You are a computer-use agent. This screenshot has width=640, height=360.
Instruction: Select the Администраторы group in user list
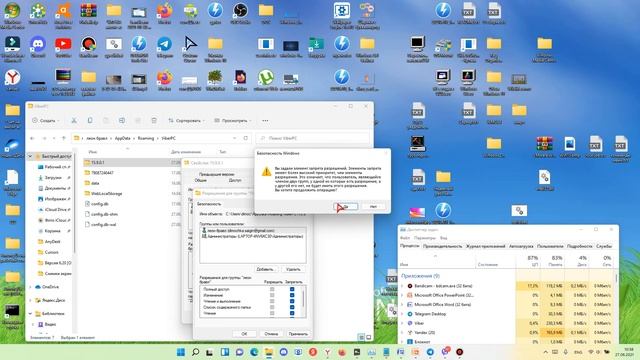[253, 236]
